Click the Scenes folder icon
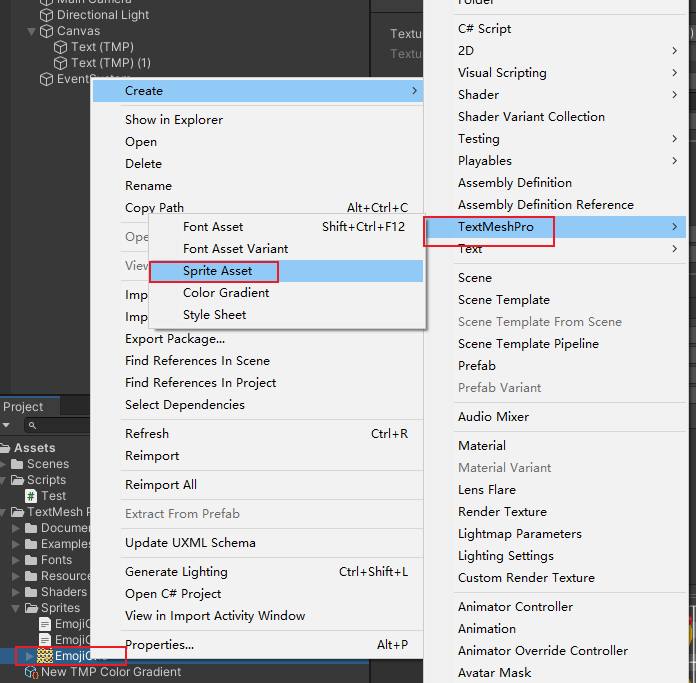This screenshot has width=696, height=683. [x=17, y=464]
